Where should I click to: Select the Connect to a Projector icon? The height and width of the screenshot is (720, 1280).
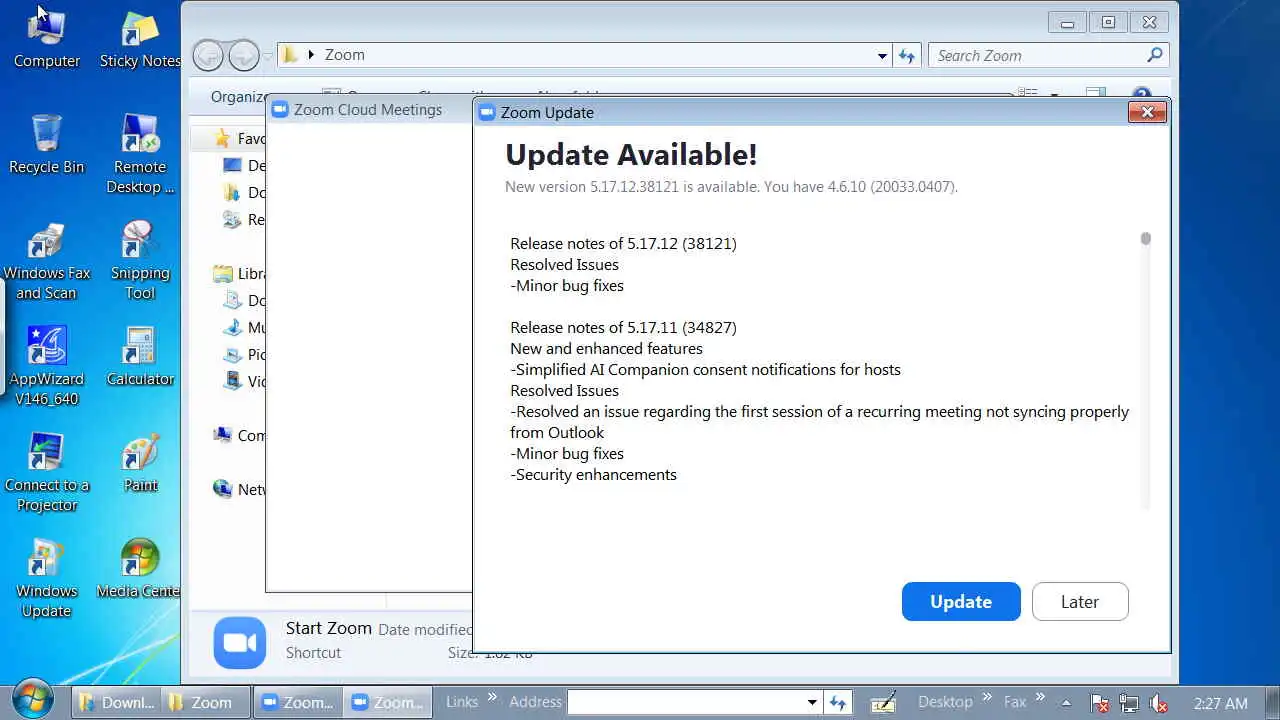(x=46, y=474)
